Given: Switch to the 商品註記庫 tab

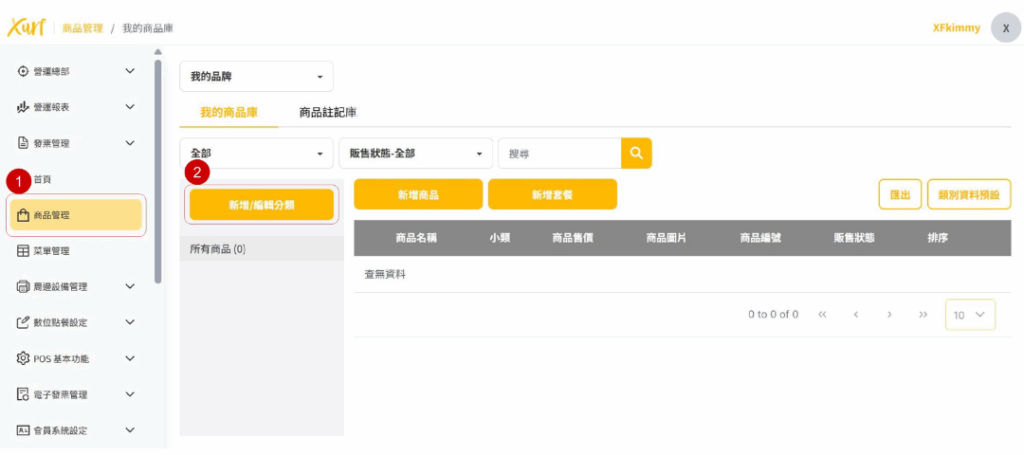Looking at the screenshot, I should (x=328, y=113).
